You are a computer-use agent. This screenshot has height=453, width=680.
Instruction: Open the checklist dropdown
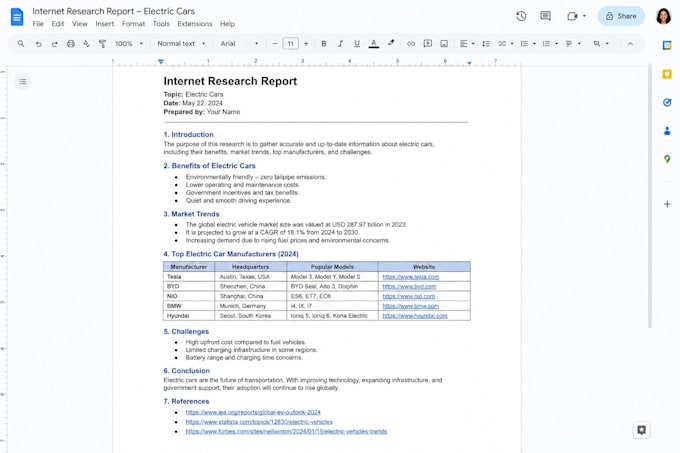pyautogui.click(x=506, y=44)
